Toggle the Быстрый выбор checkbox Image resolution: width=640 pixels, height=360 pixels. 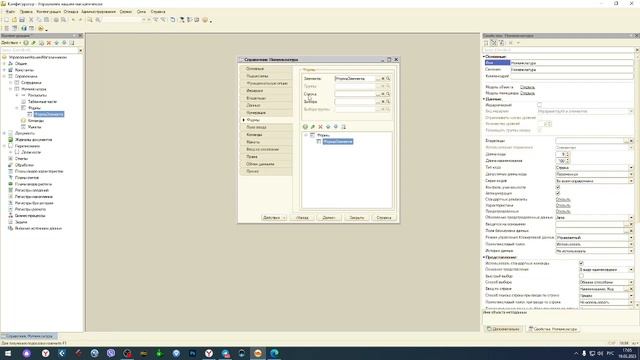coord(582,276)
